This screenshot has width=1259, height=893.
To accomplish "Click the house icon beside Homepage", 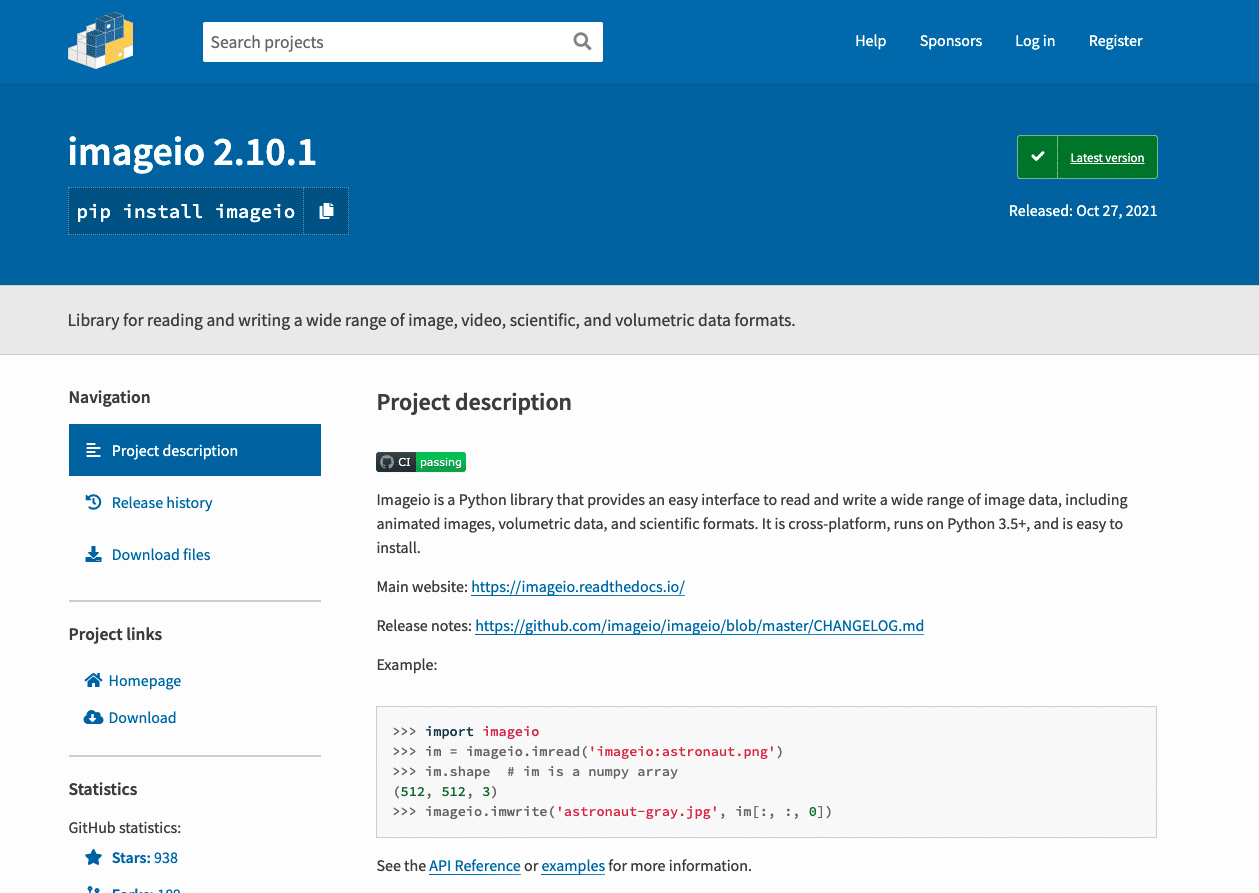I will (93, 680).
